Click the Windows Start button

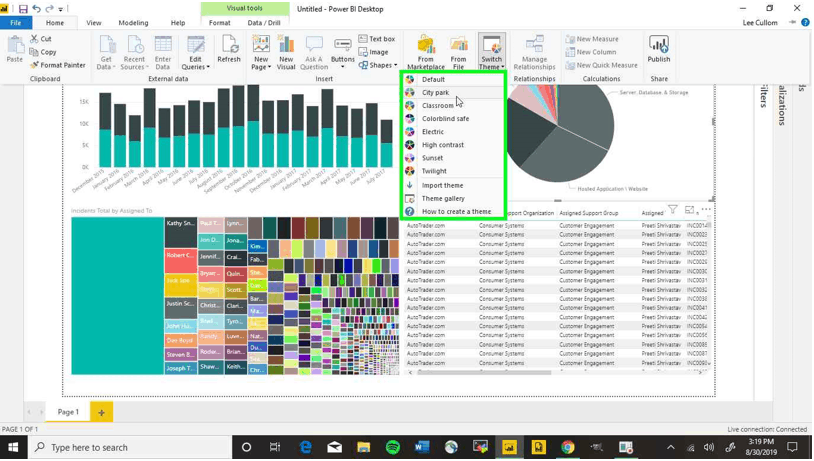[x=13, y=448]
